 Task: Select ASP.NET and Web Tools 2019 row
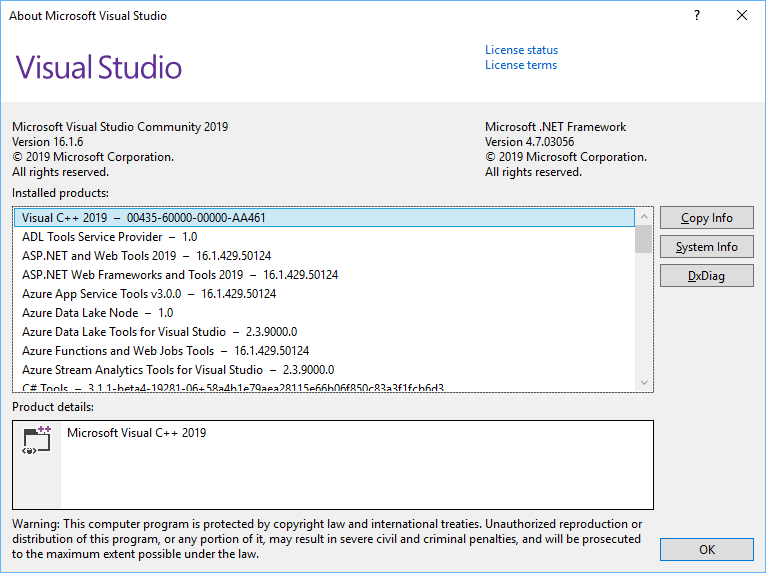point(324,256)
